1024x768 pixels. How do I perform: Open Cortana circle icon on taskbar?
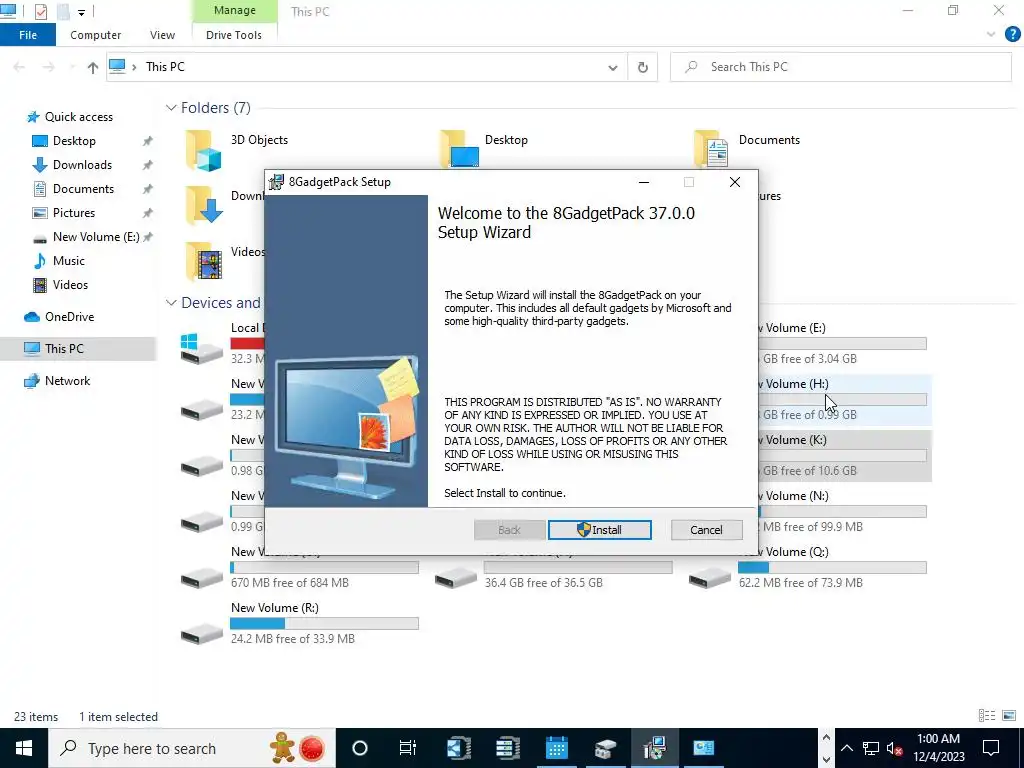point(360,748)
